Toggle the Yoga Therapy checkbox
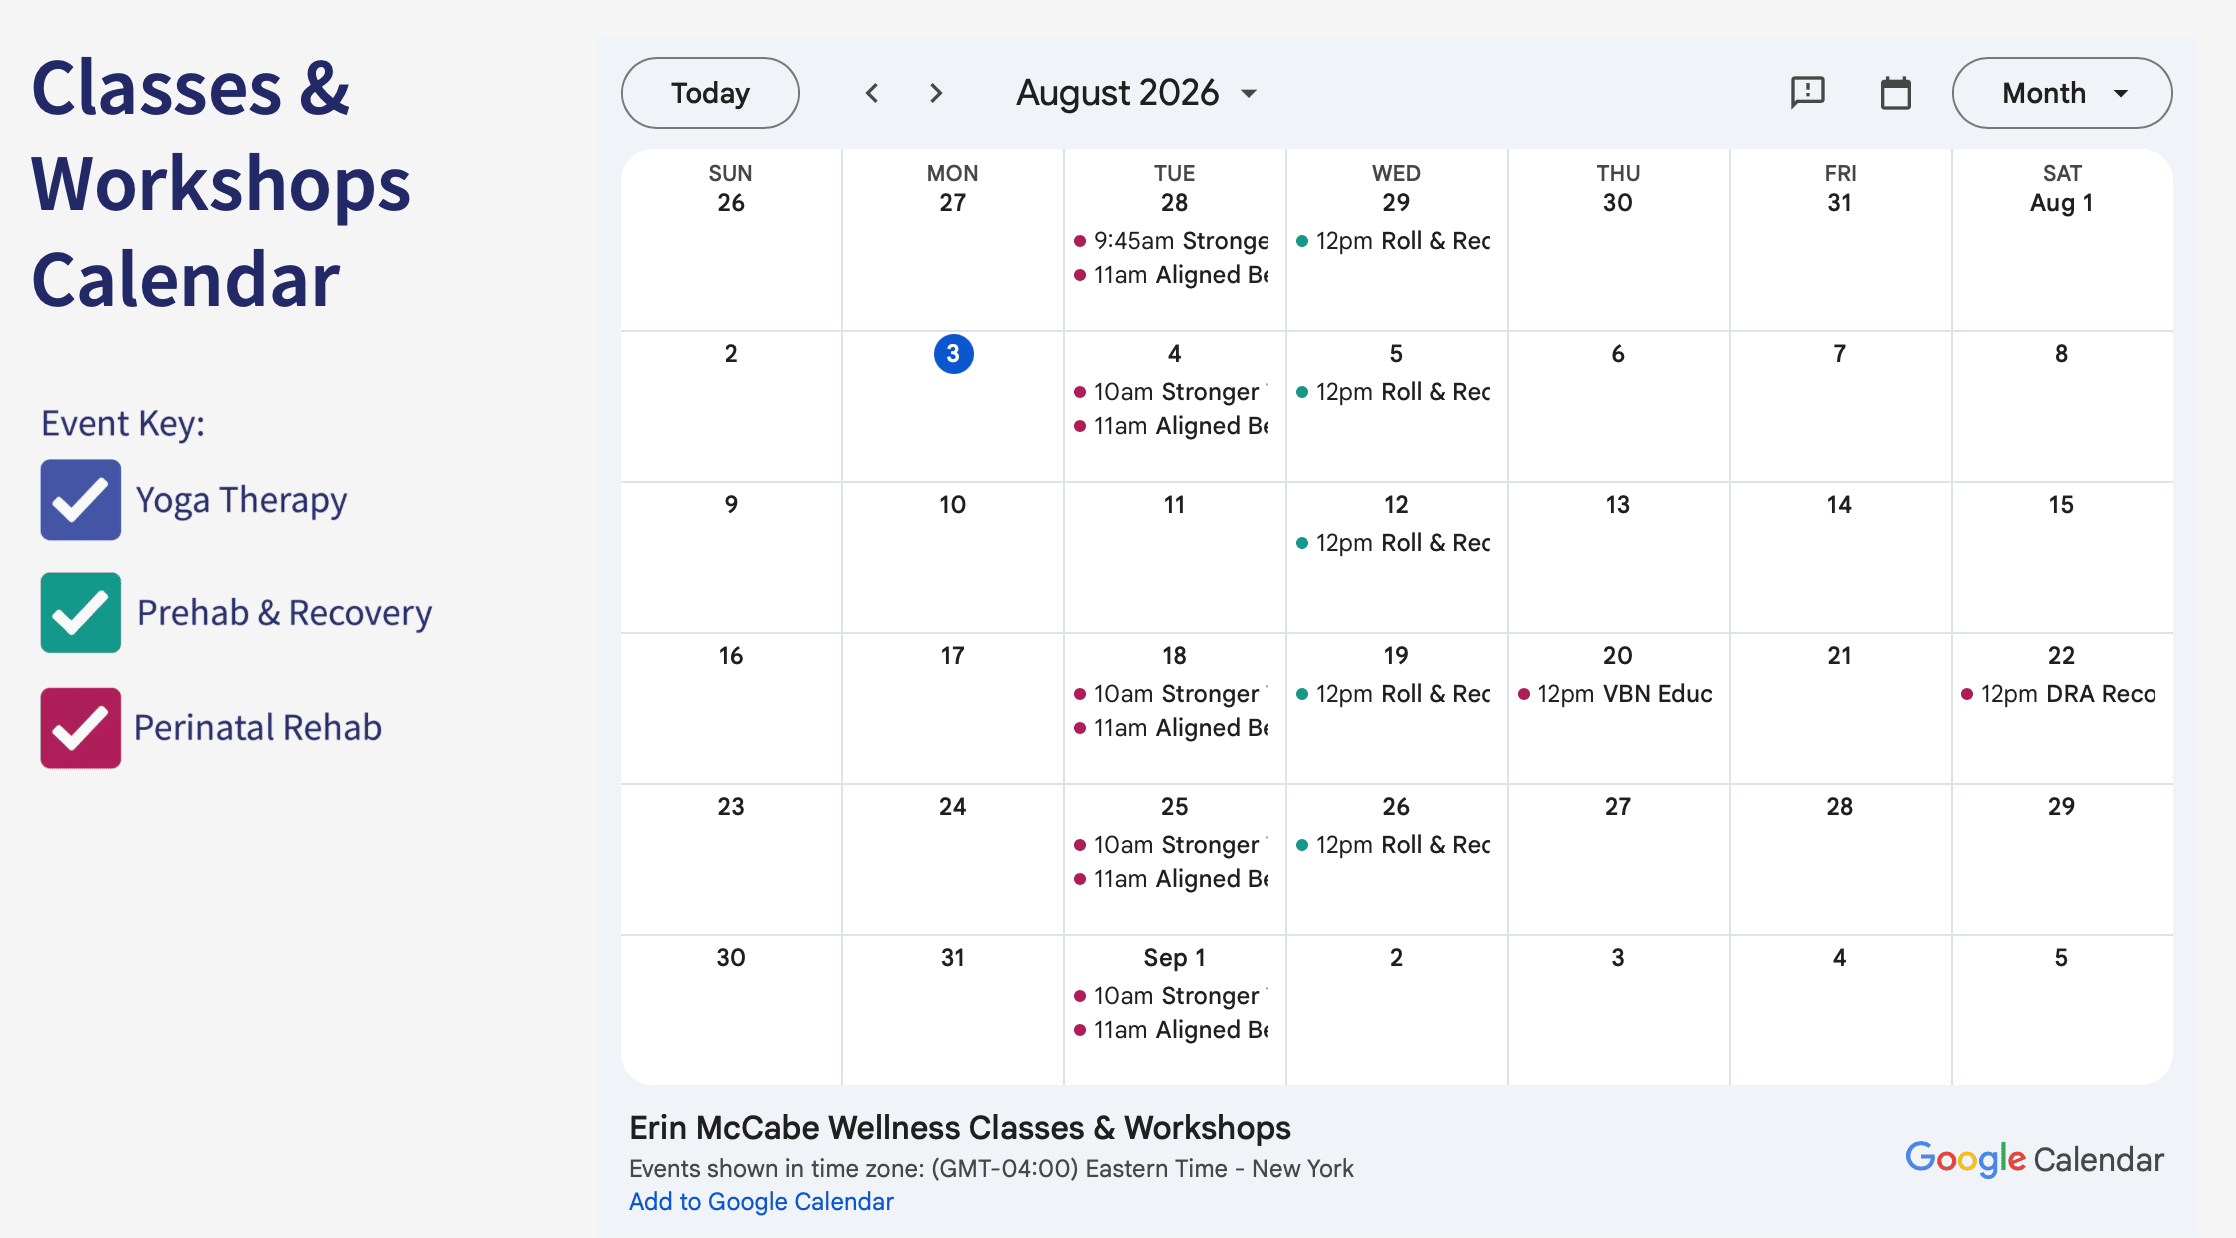The height and width of the screenshot is (1238, 2236). point(81,500)
